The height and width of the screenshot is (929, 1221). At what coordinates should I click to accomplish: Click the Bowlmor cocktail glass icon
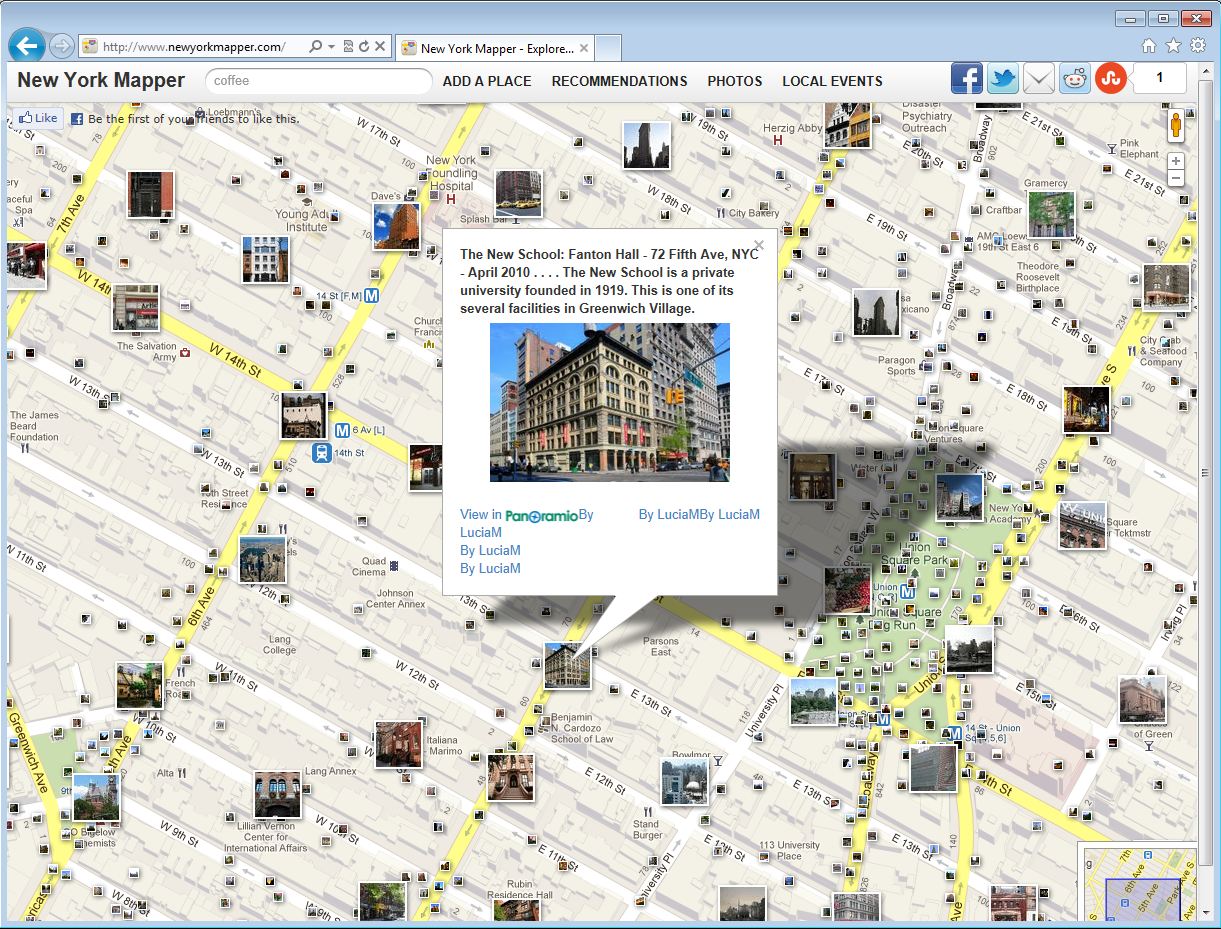point(717,761)
